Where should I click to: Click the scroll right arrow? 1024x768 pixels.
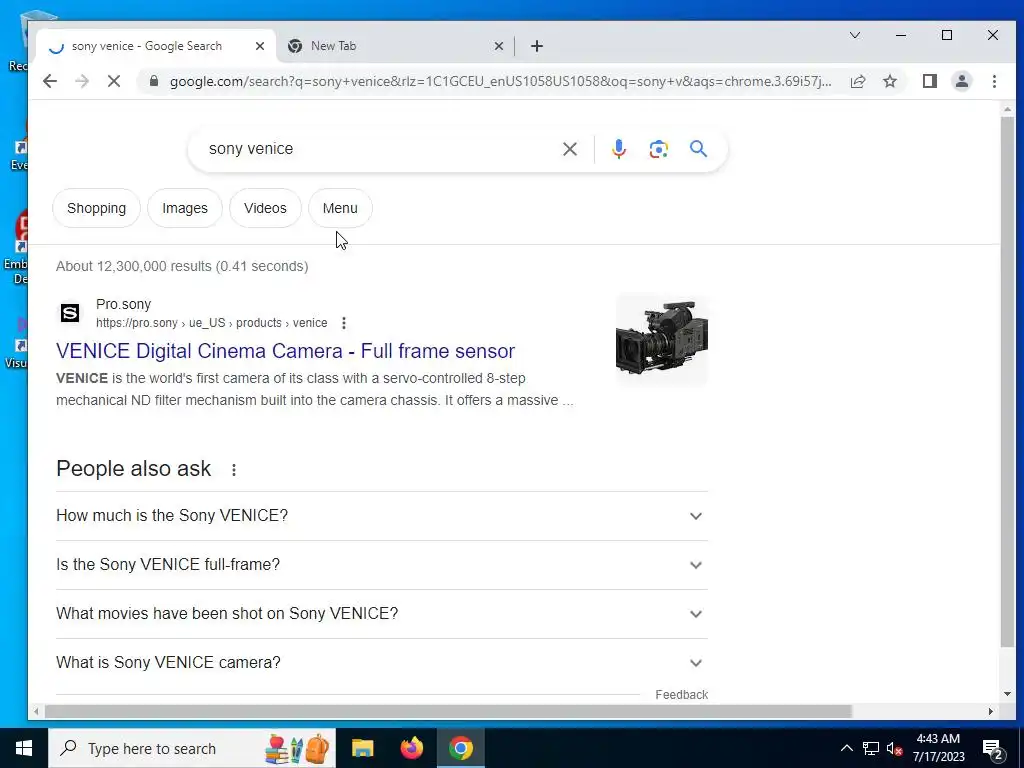[991, 711]
